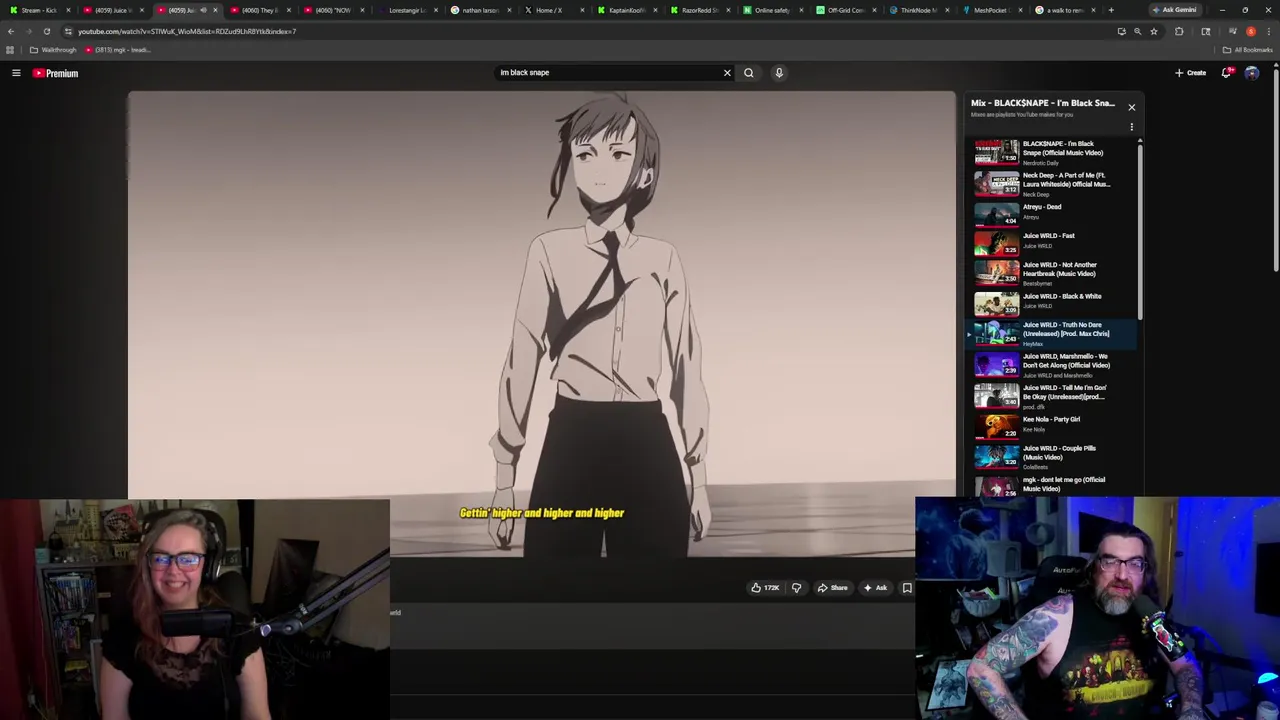Go to YouTube Premium home logo
This screenshot has height=720, width=1280.
click(55, 73)
